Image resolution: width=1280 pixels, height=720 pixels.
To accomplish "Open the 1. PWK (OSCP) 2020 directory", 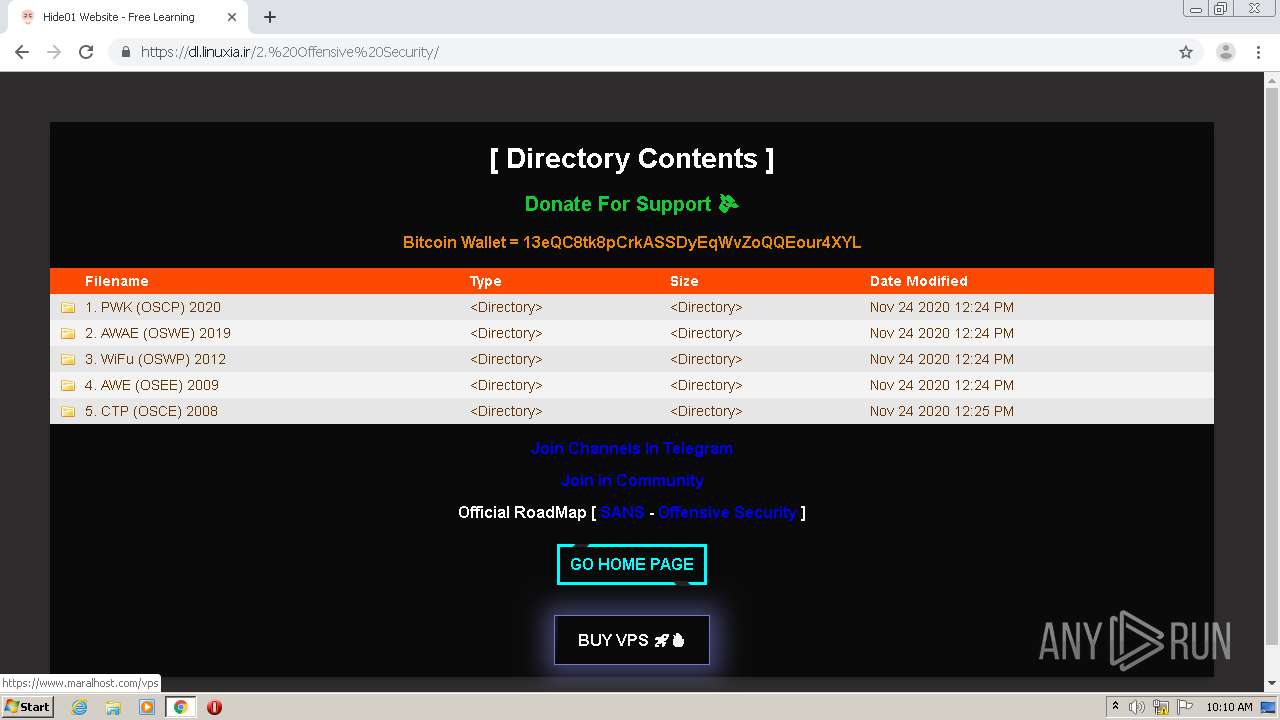I will [153, 307].
